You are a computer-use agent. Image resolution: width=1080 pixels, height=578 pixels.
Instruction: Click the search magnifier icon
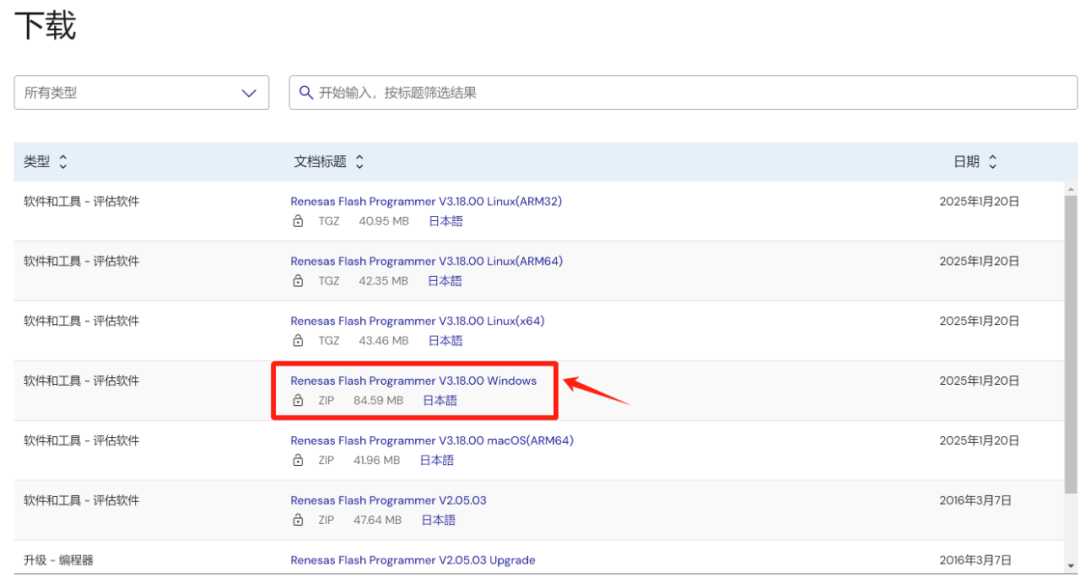[306, 92]
